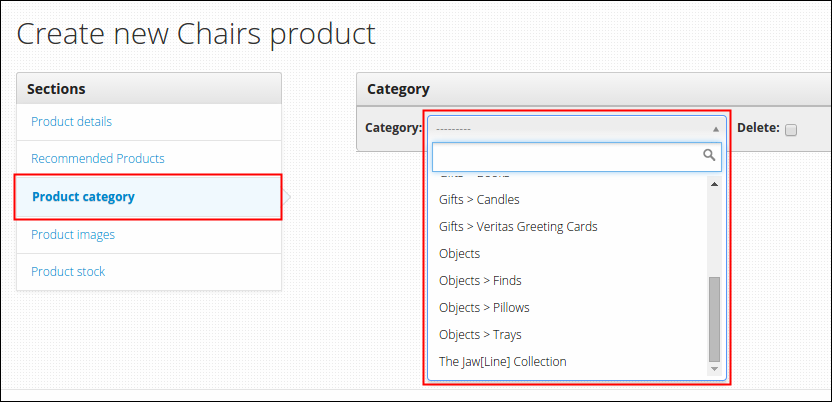Click the dropdown list scrollbar thumb

(x=714, y=319)
